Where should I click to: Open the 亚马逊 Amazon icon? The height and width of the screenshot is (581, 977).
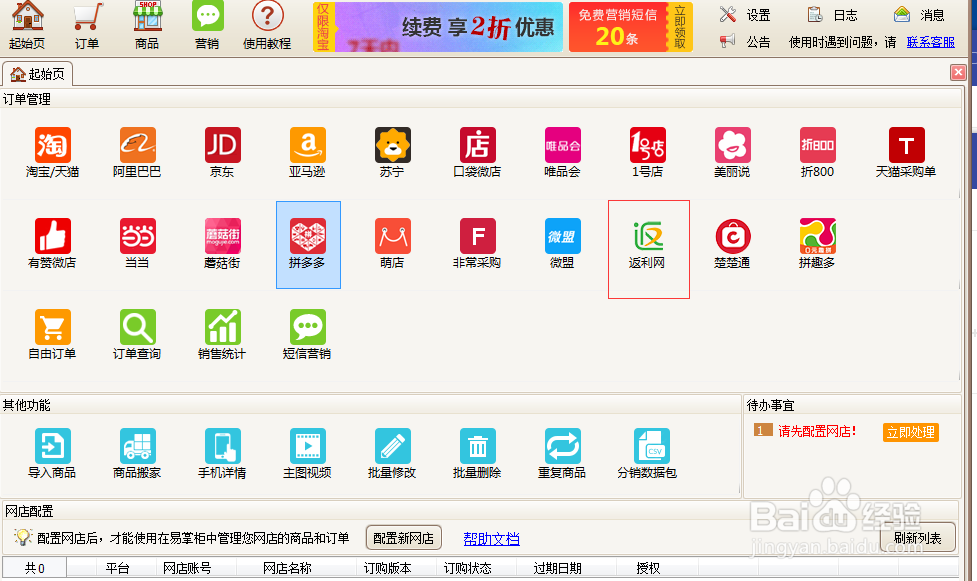point(307,153)
